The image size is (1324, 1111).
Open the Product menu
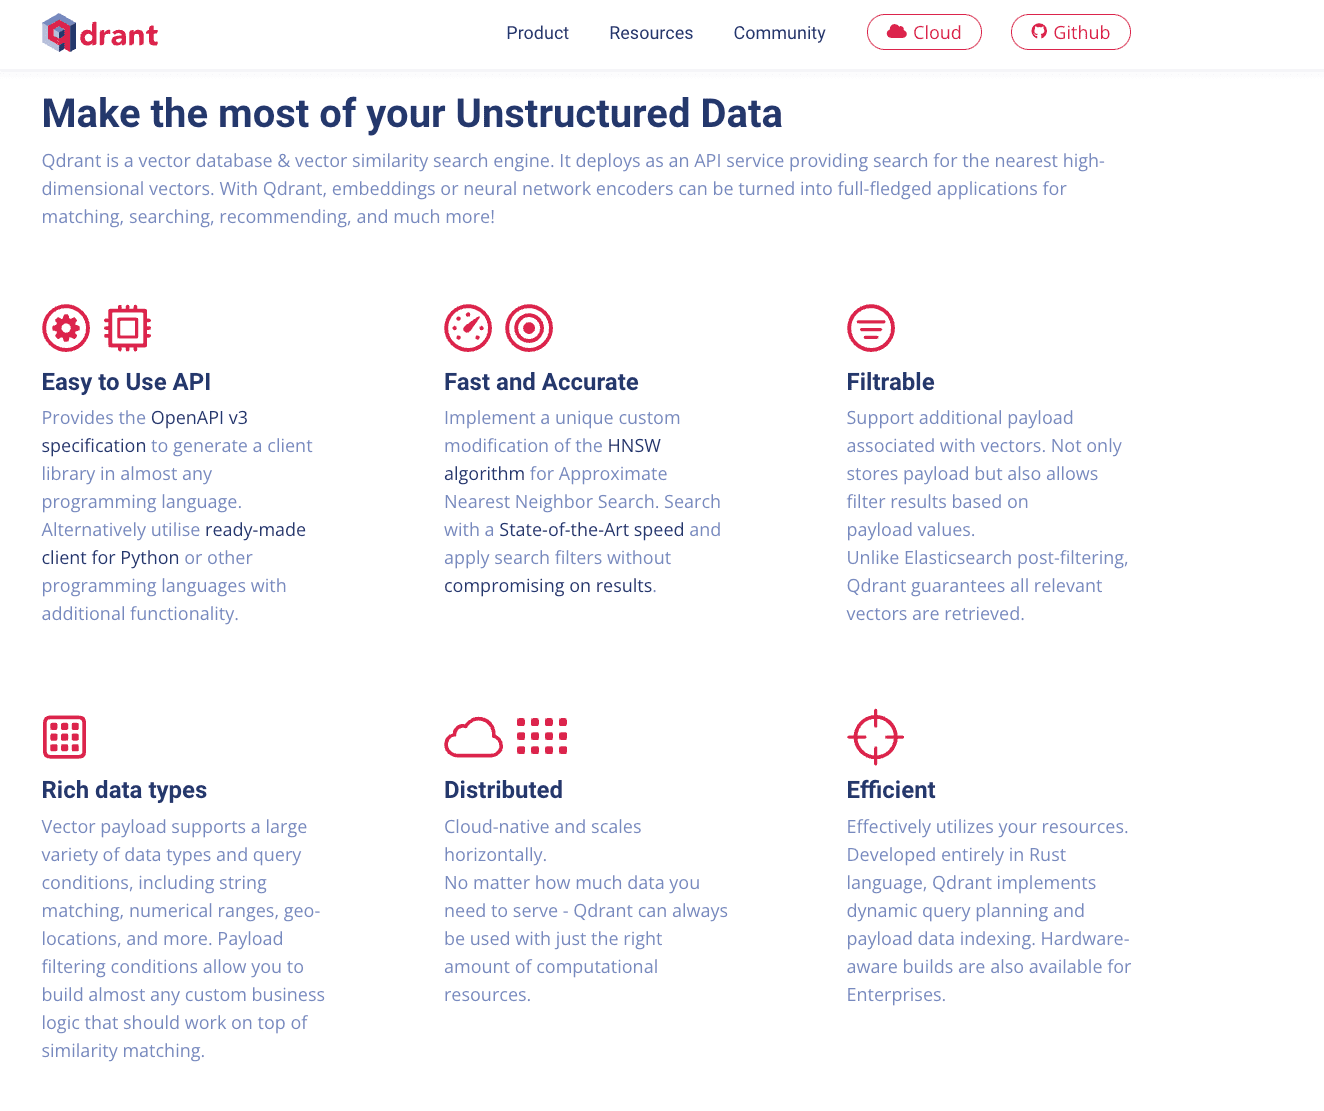click(x=537, y=33)
